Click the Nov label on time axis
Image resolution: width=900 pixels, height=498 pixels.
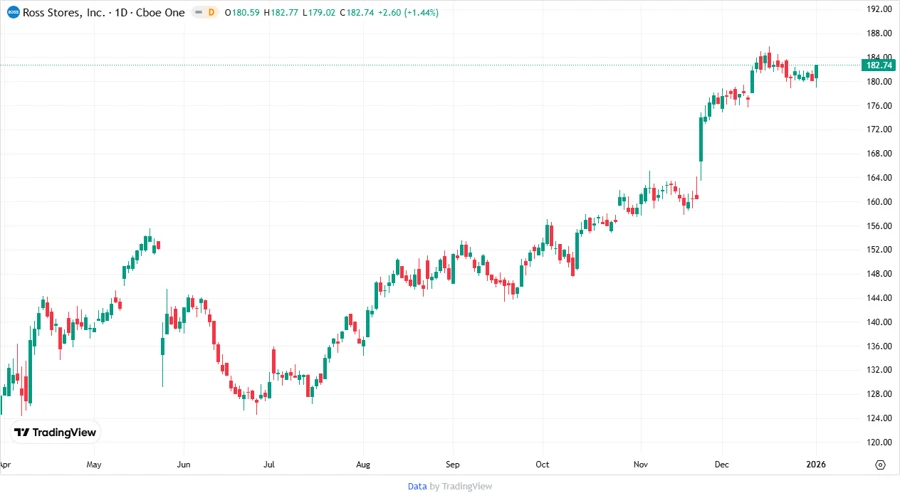641,464
